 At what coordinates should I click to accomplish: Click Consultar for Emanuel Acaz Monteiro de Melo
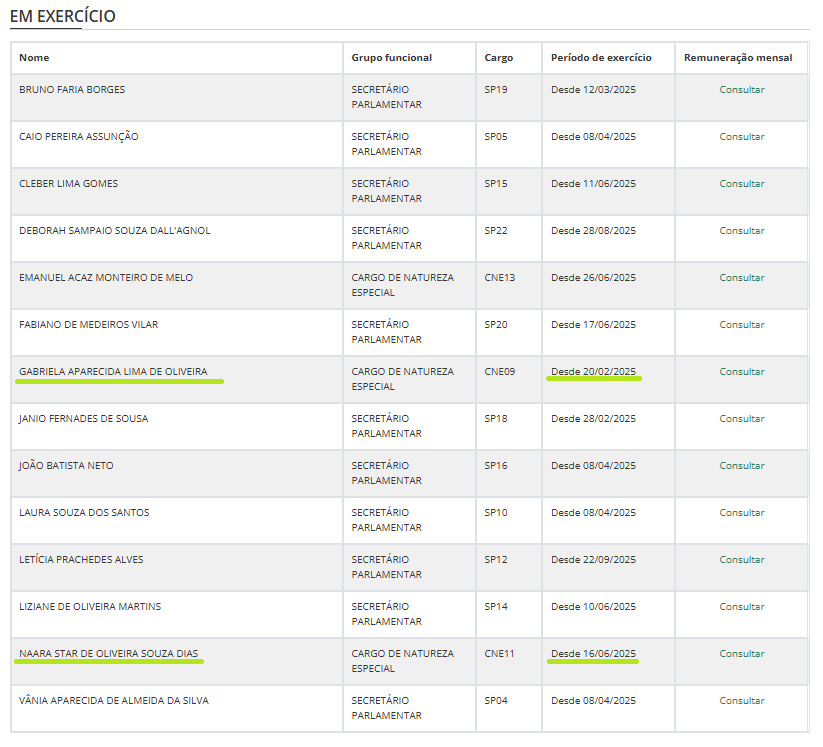(741, 278)
